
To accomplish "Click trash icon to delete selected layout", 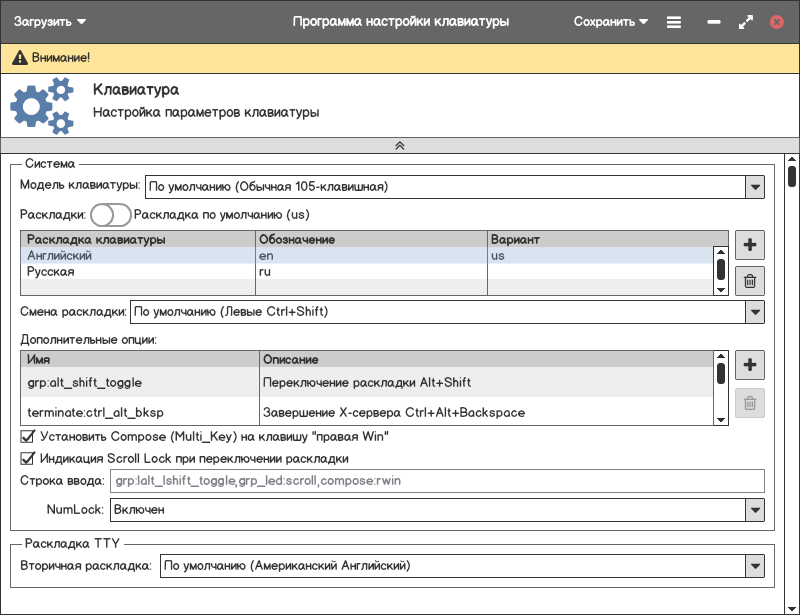I will click(750, 282).
